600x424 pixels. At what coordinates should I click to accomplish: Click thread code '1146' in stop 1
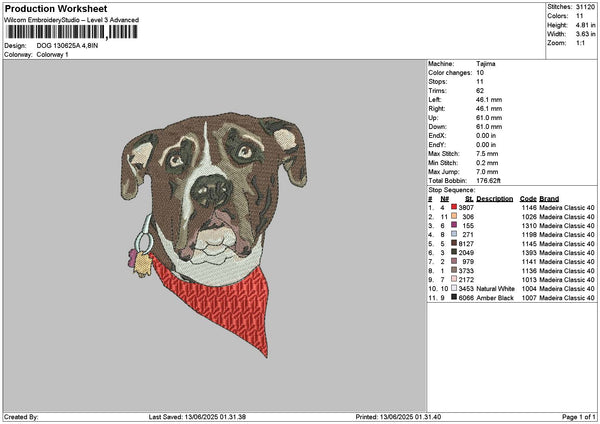point(529,208)
